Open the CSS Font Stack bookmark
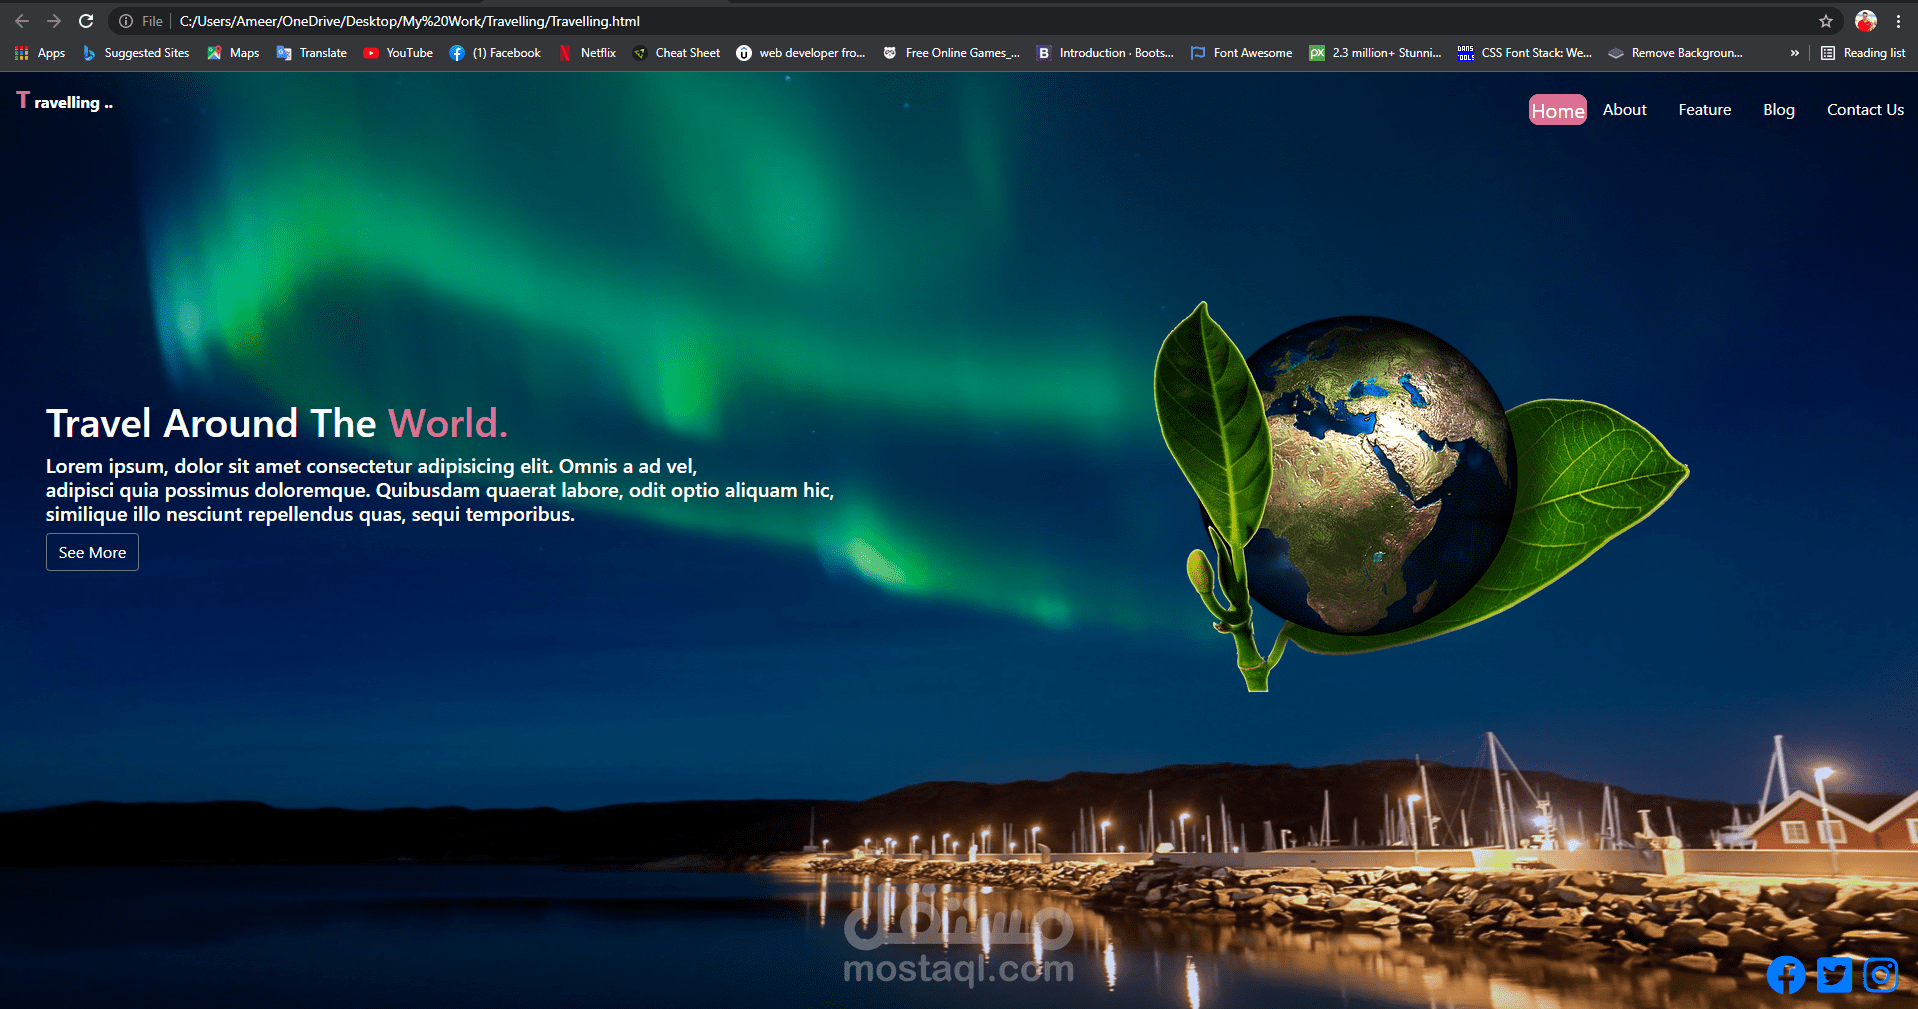Screen dimensions: 1918x1009 [1524, 53]
